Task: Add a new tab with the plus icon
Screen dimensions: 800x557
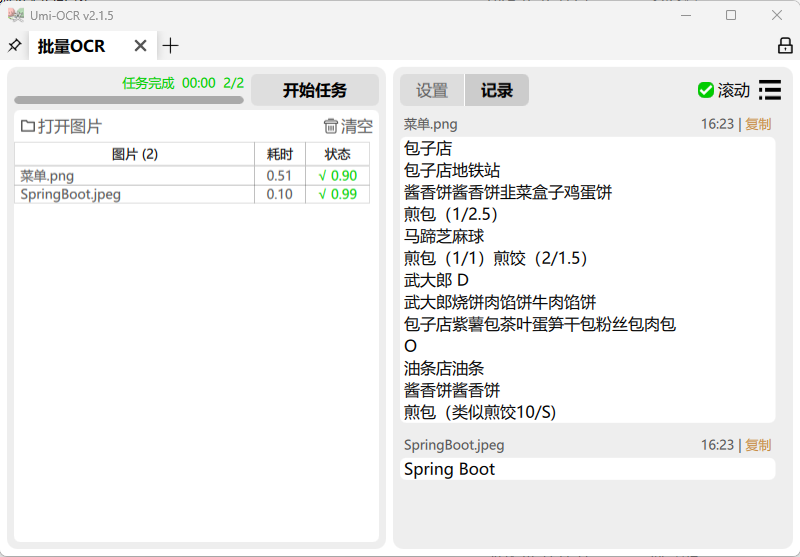Action: pyautogui.click(x=170, y=46)
